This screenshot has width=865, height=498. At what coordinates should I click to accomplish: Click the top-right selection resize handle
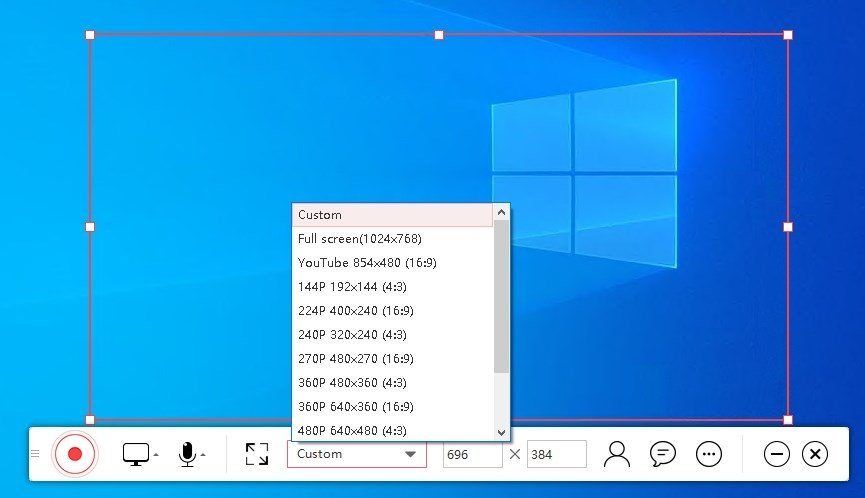click(788, 35)
